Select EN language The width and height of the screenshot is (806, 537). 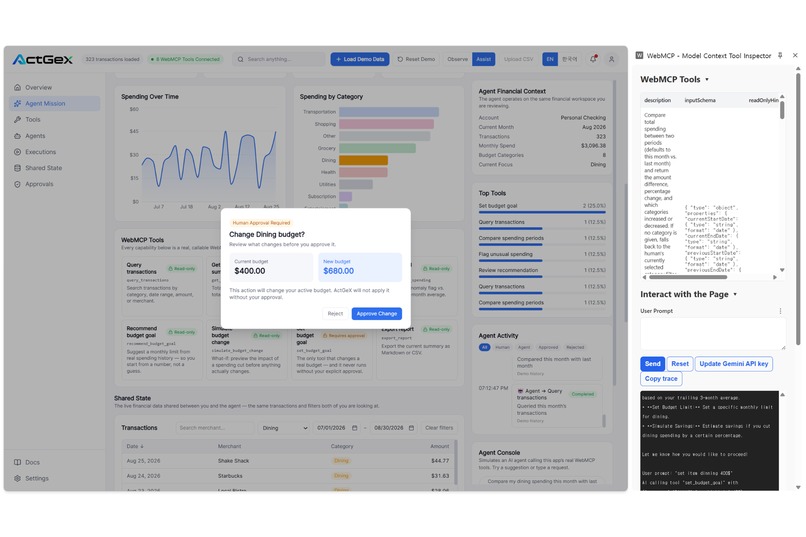pos(549,59)
